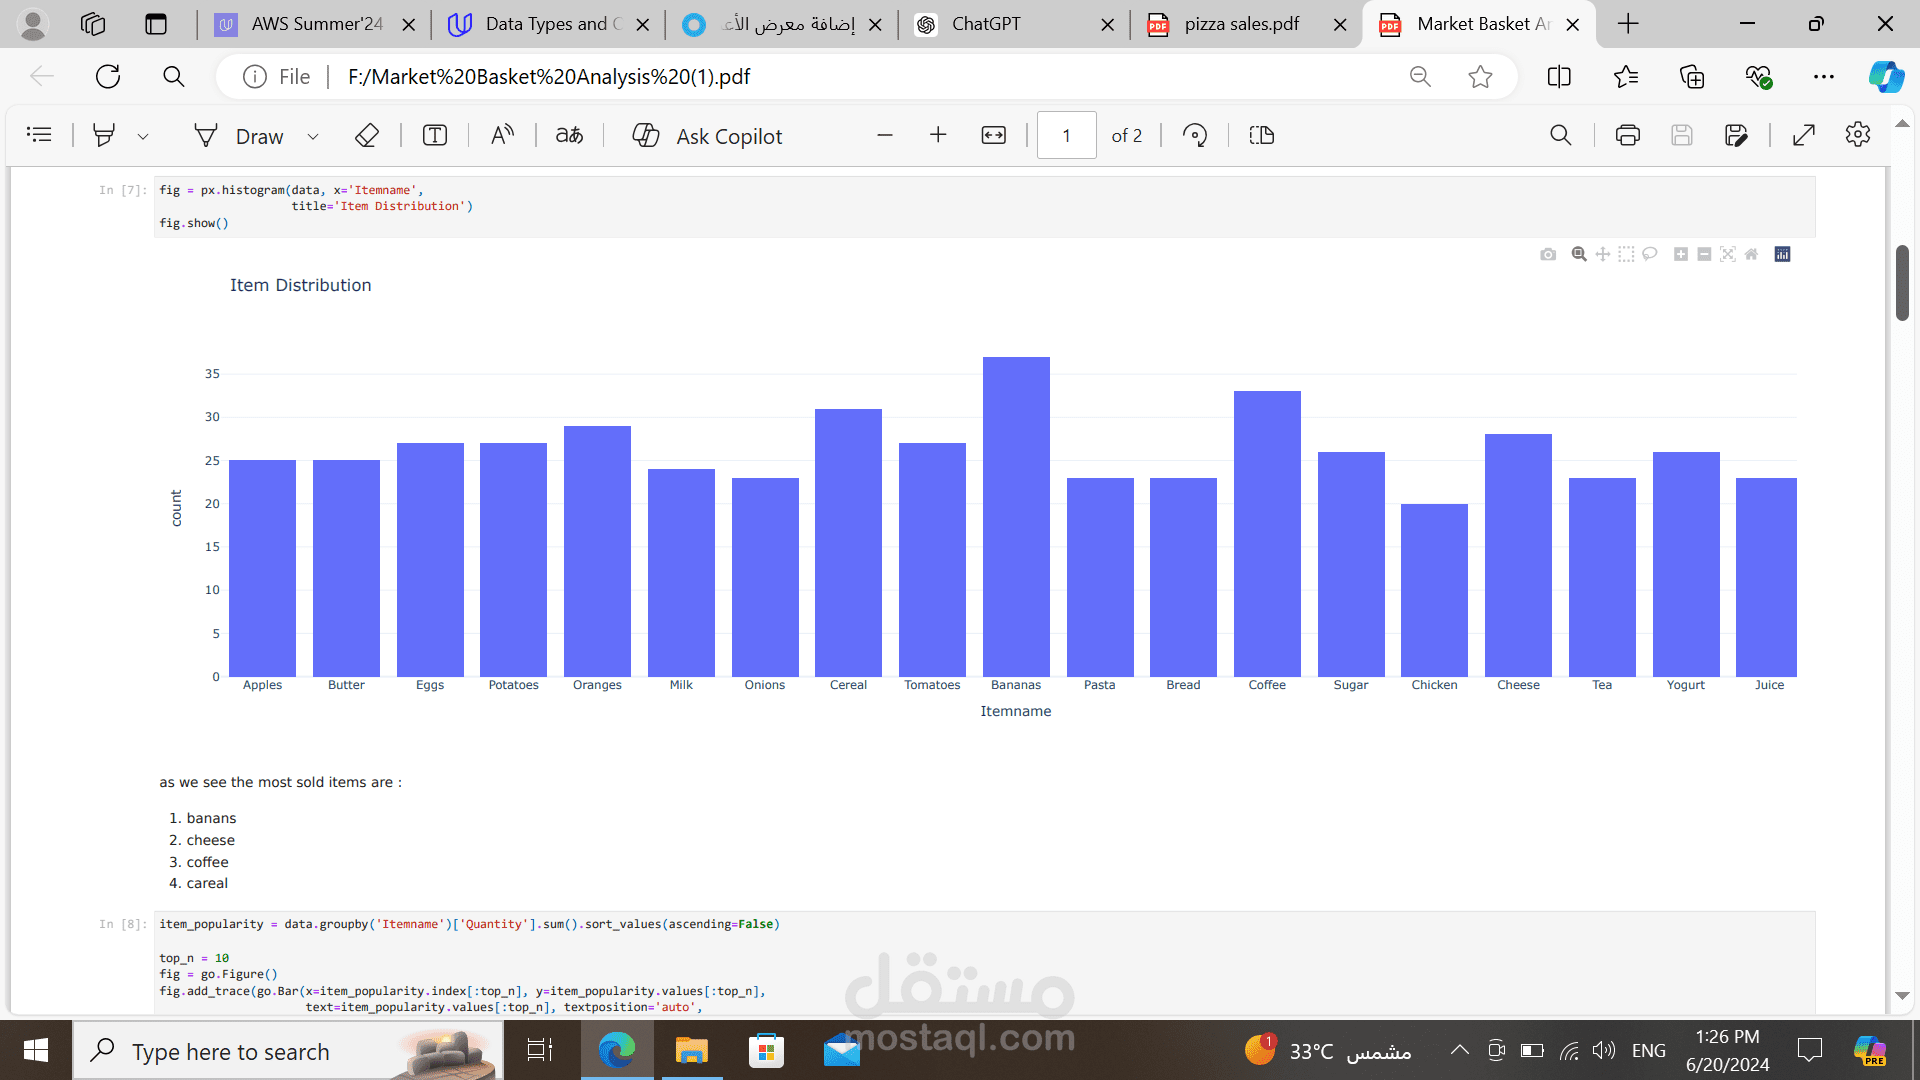Click the page number input field
The width and height of the screenshot is (1920, 1080).
coord(1066,135)
